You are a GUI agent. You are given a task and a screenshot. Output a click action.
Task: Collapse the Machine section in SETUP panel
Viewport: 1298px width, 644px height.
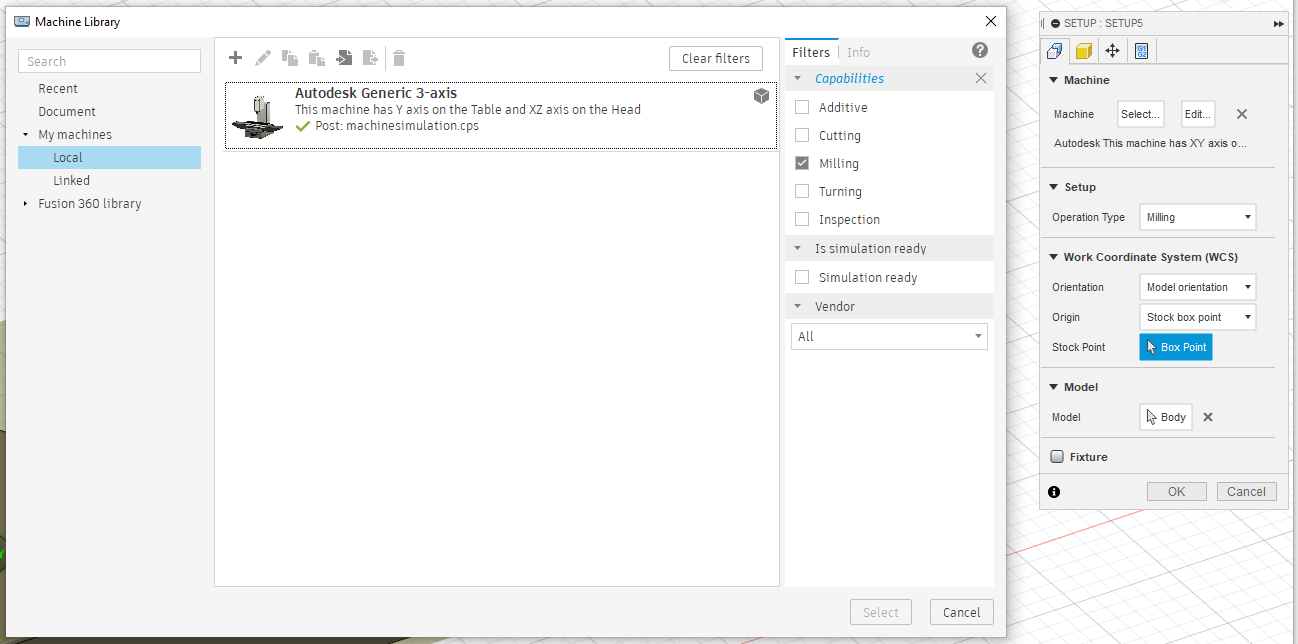pos(1054,80)
